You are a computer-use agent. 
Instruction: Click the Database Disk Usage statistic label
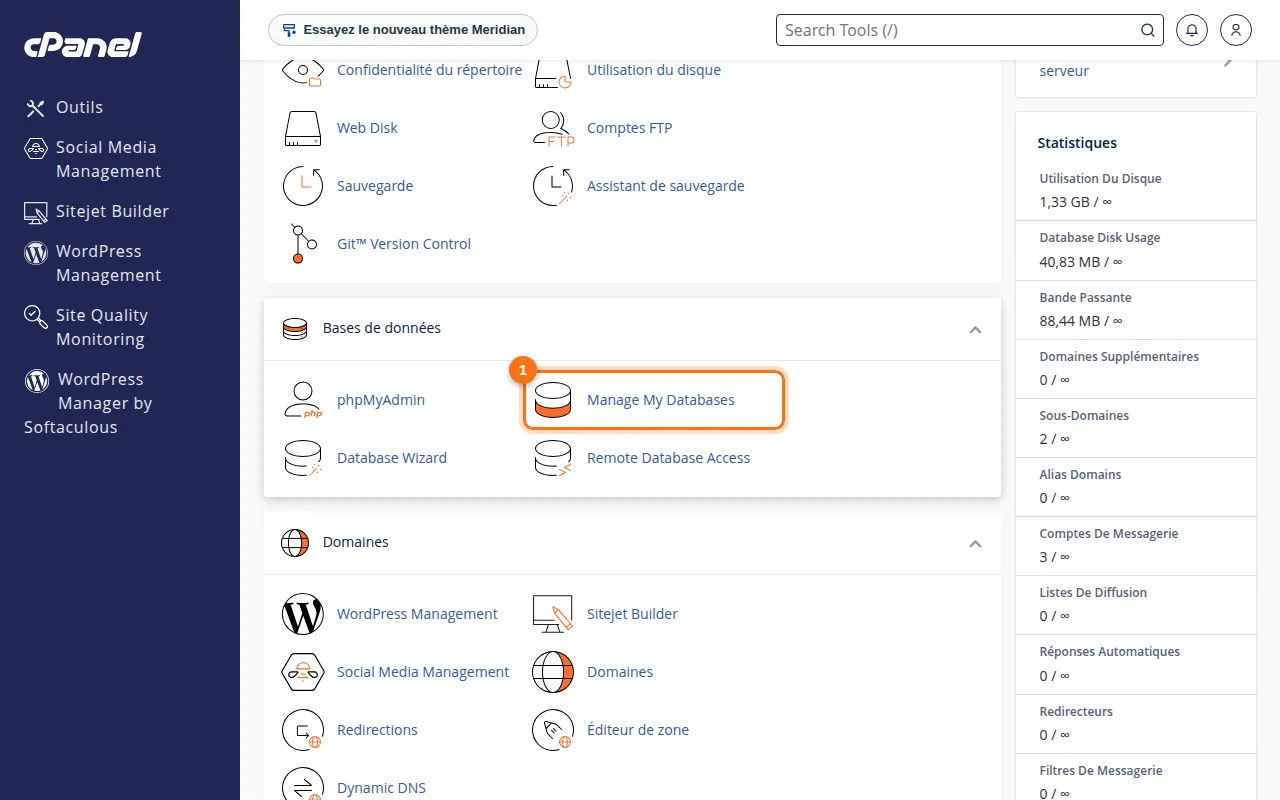pyautogui.click(x=1100, y=238)
